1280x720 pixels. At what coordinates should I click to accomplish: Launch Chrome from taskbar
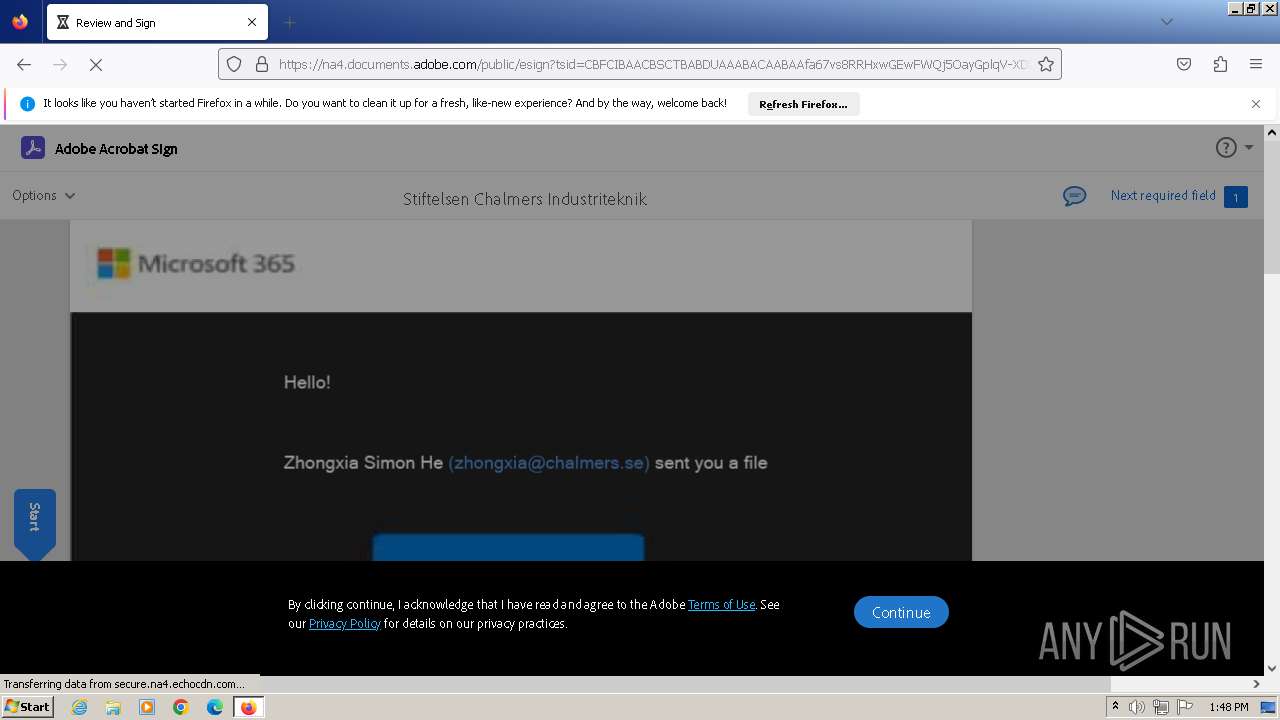click(181, 707)
